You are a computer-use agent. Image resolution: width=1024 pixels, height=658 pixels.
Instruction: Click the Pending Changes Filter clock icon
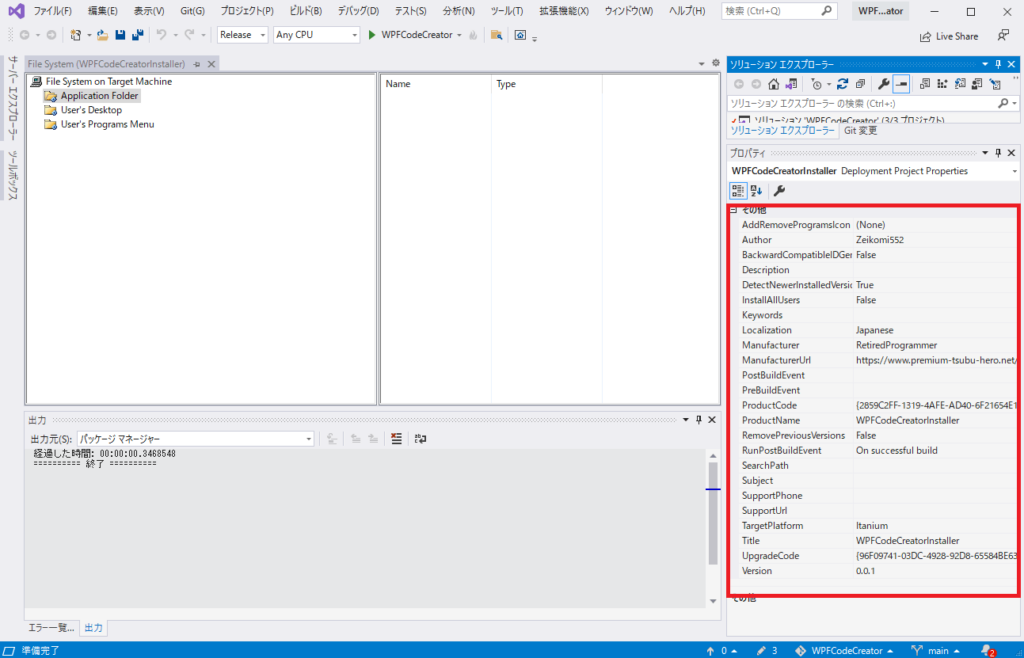816,84
